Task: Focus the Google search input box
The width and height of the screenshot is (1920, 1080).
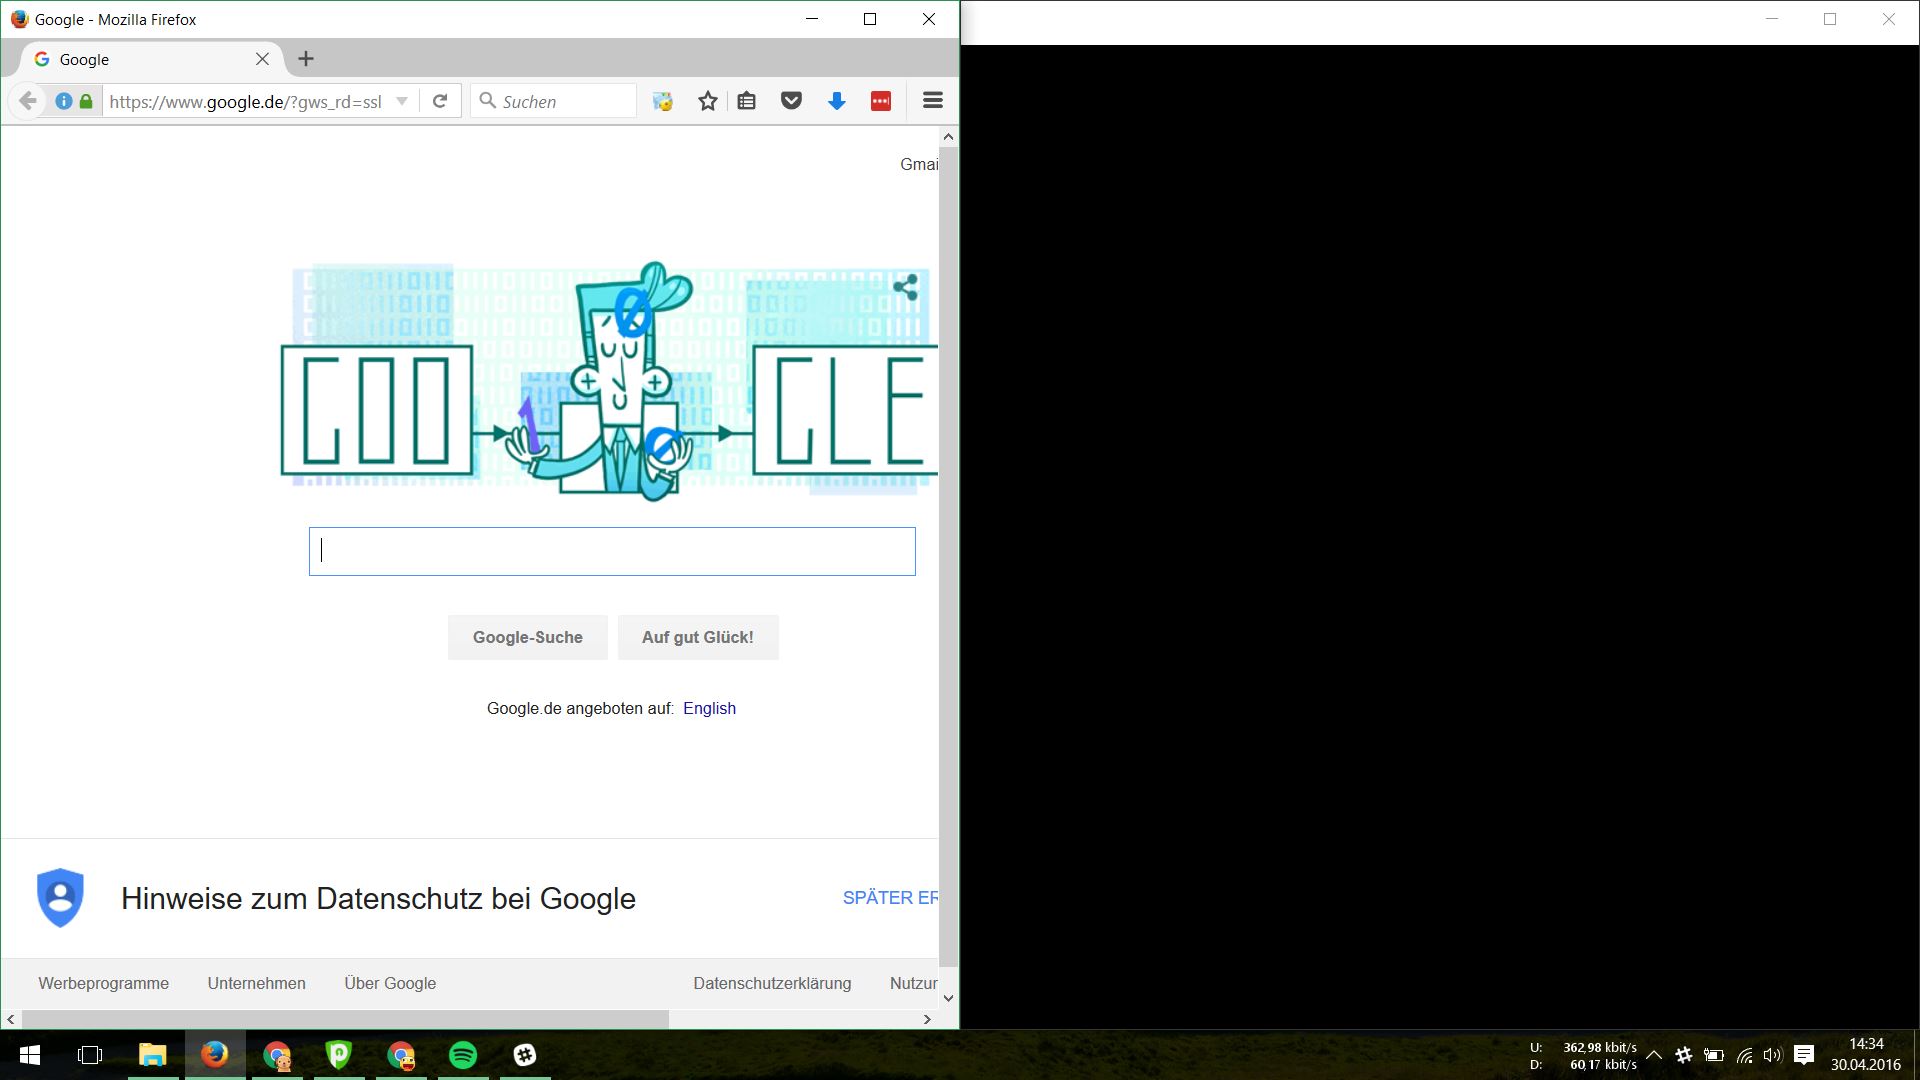Action: pyautogui.click(x=612, y=551)
